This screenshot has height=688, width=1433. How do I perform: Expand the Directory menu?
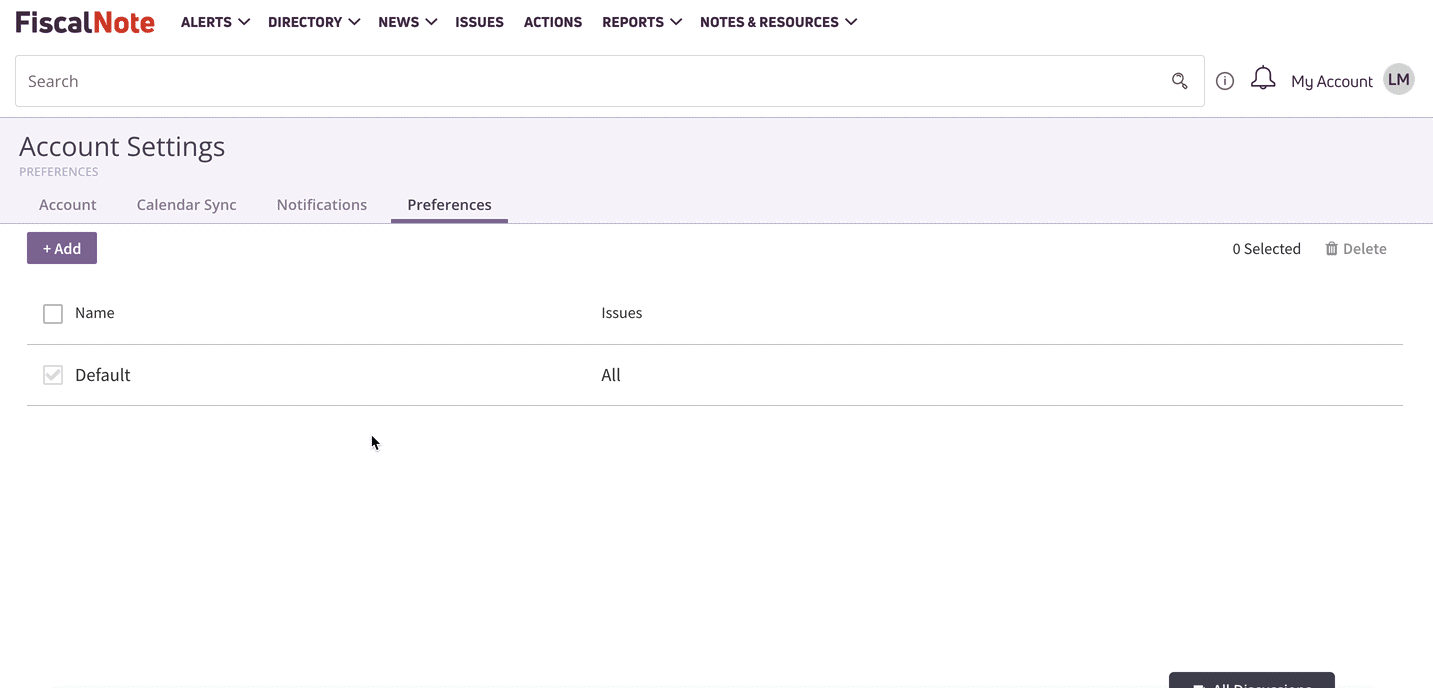(314, 22)
